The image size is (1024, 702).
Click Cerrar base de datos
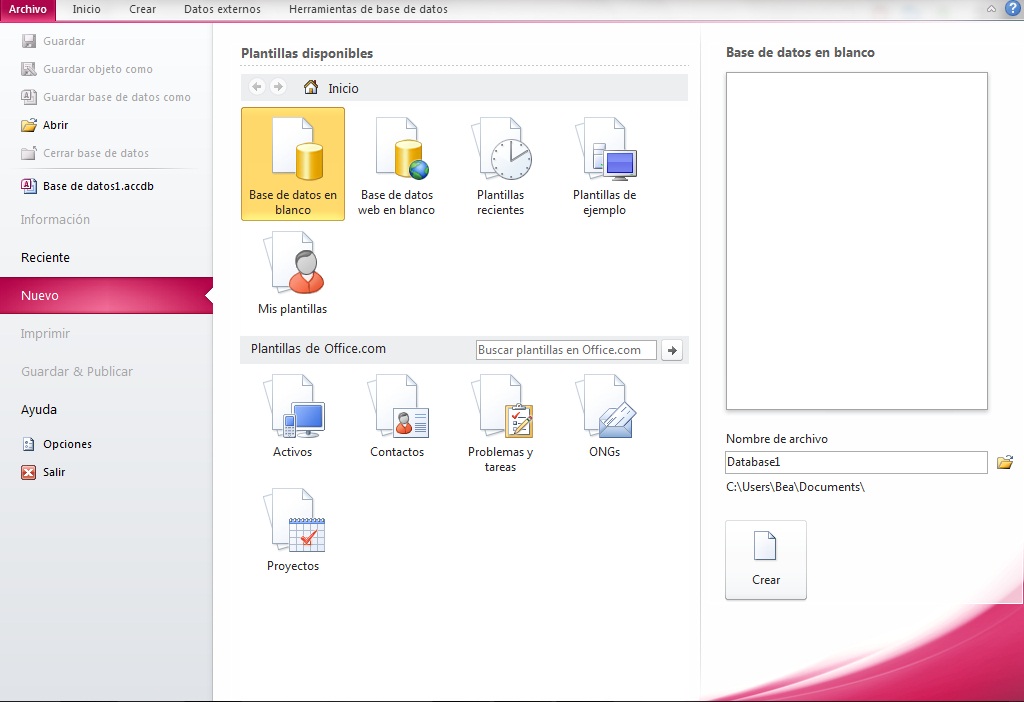point(85,153)
